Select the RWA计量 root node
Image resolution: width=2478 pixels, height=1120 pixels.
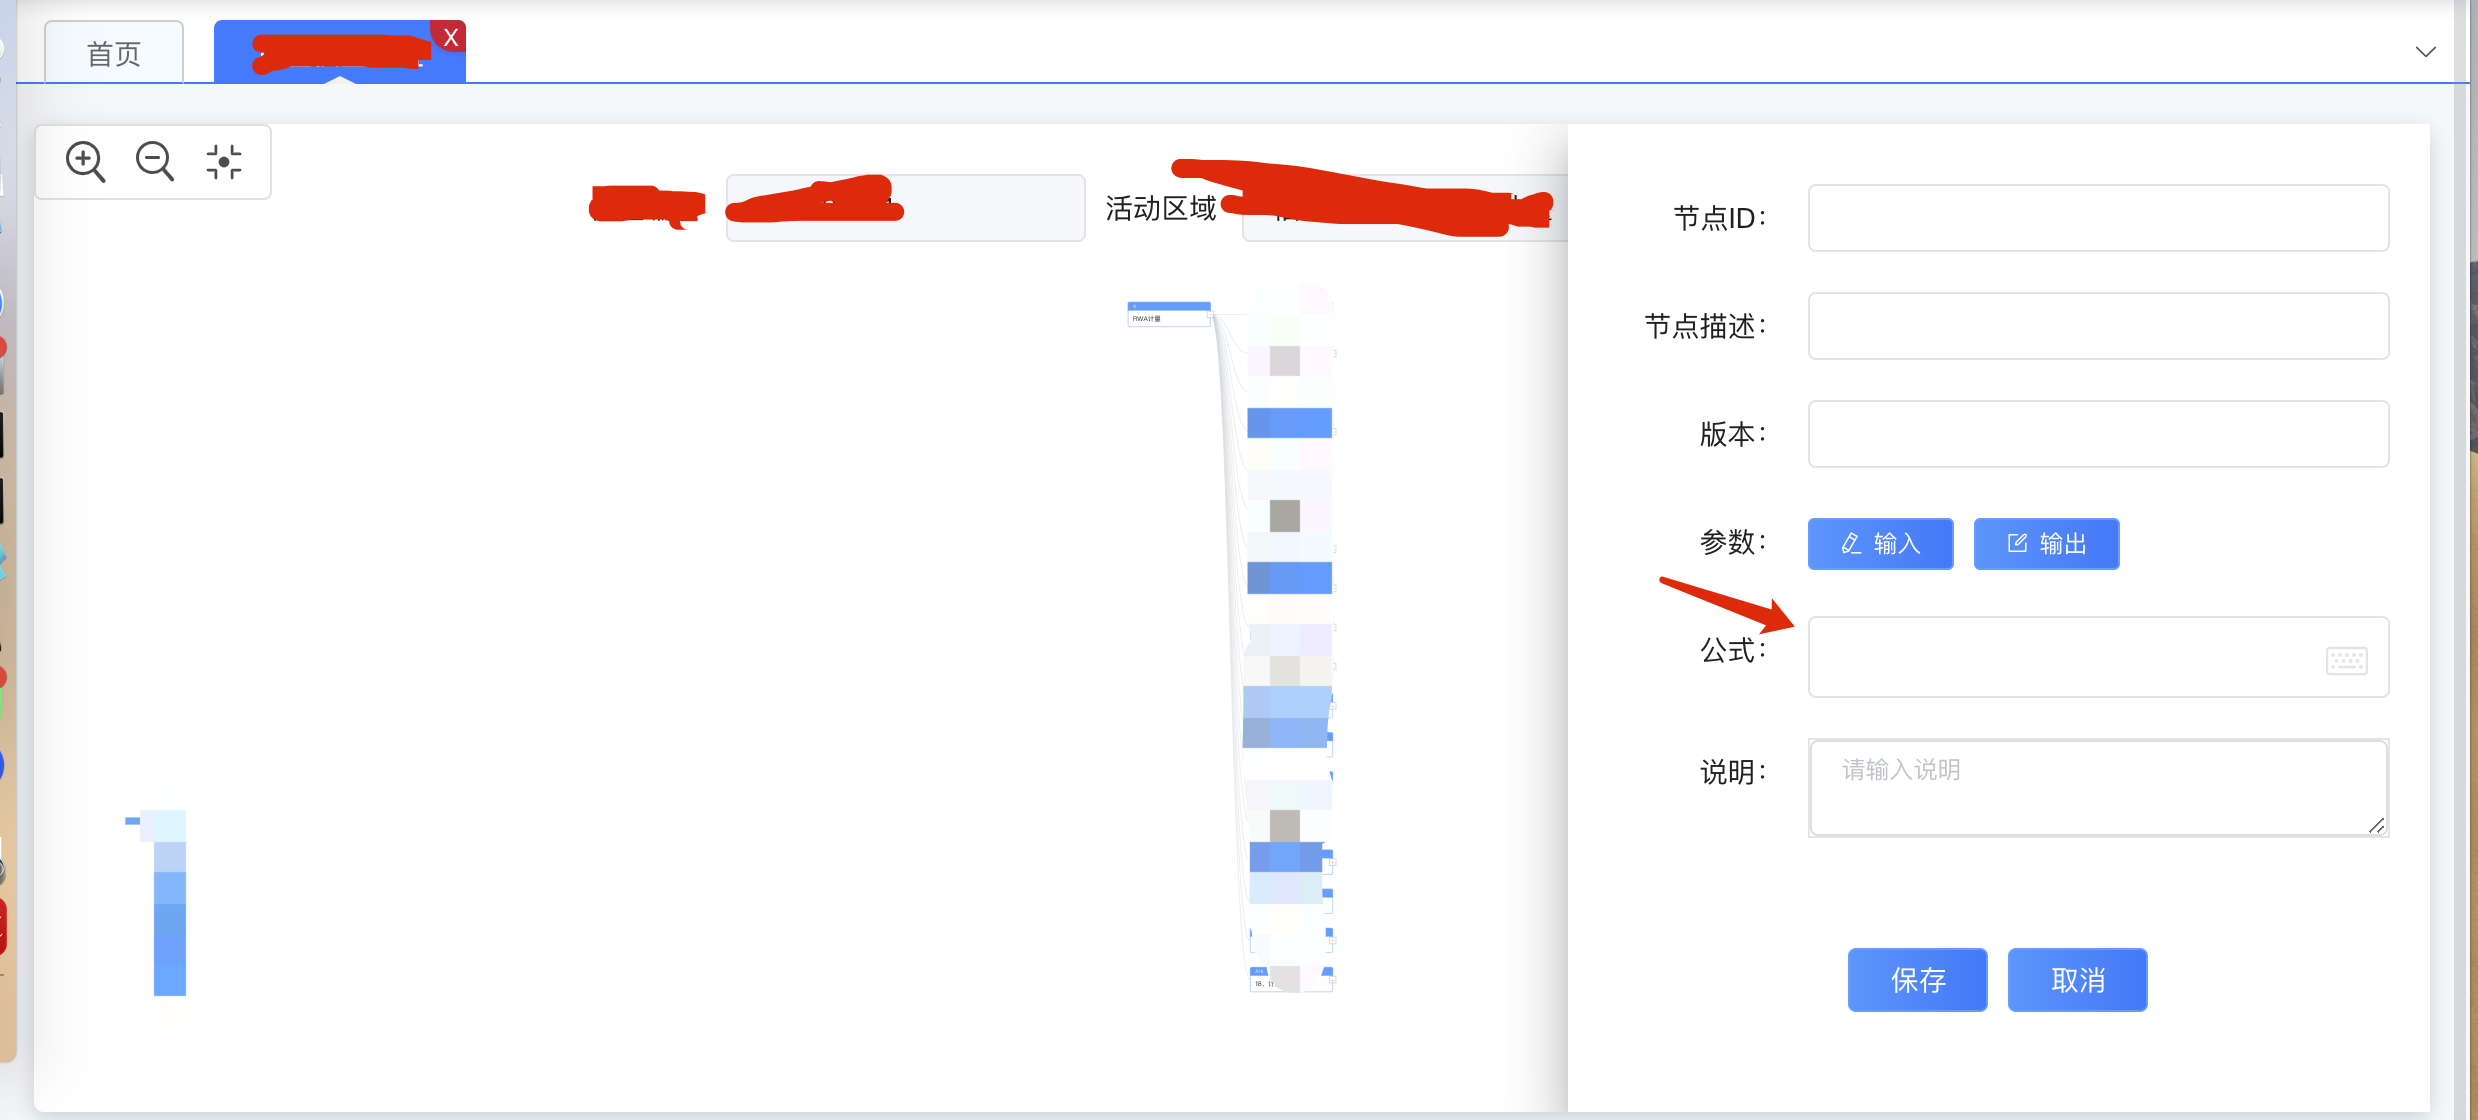[x=1168, y=315]
